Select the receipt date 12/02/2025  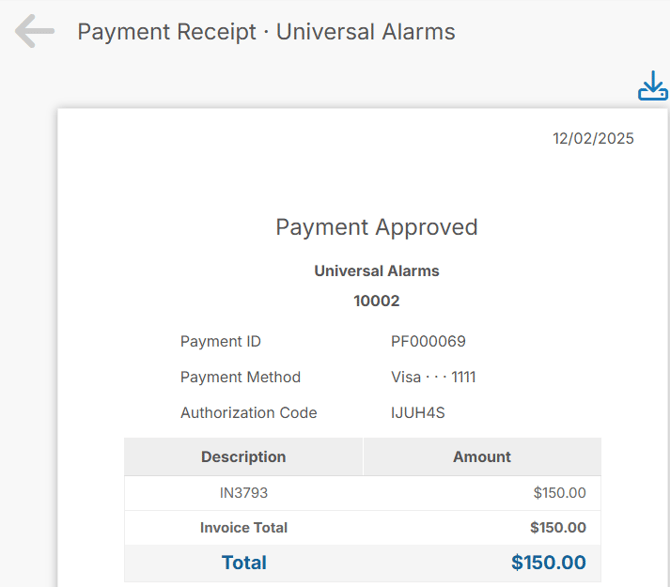click(x=593, y=139)
